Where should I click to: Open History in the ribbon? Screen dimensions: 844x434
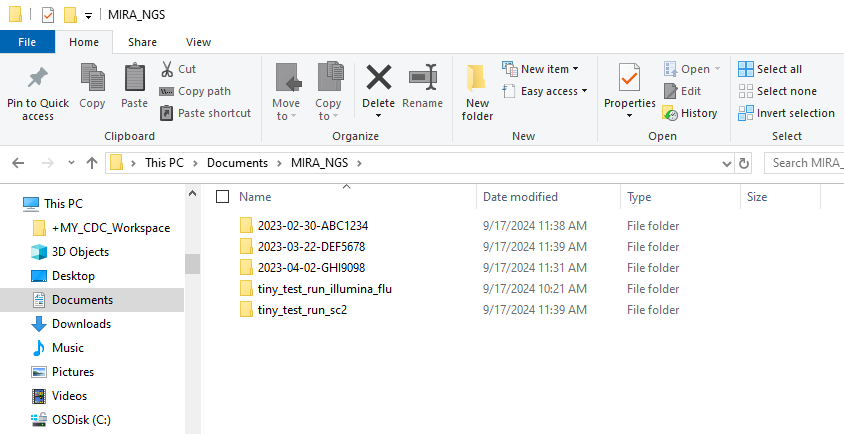tap(690, 113)
